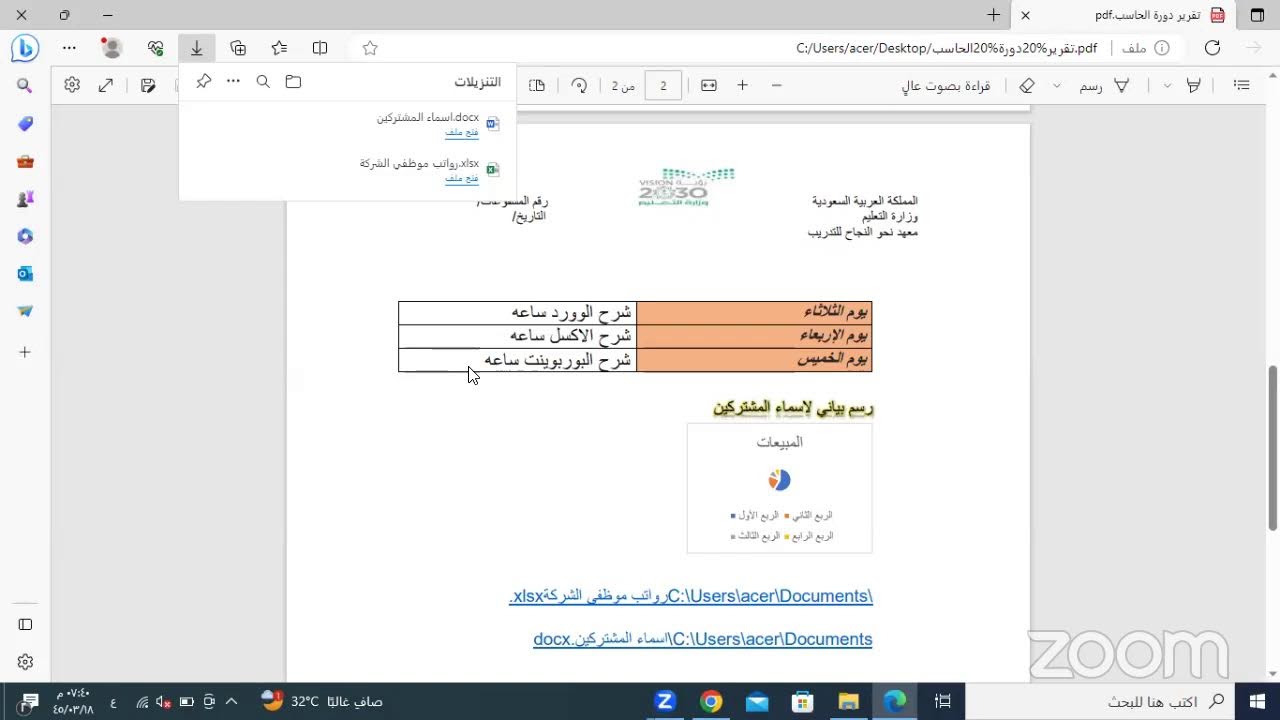
Task: Select the PDF Erase tool
Action: pos(1026,85)
